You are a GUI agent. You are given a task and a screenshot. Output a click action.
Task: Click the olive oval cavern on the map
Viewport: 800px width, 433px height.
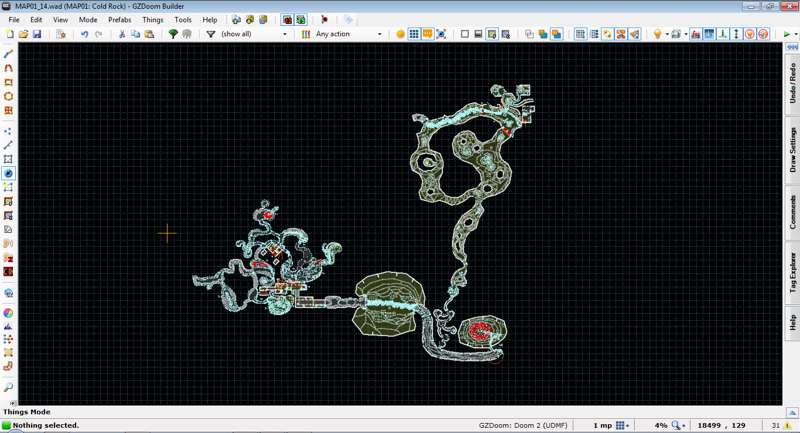(x=390, y=303)
